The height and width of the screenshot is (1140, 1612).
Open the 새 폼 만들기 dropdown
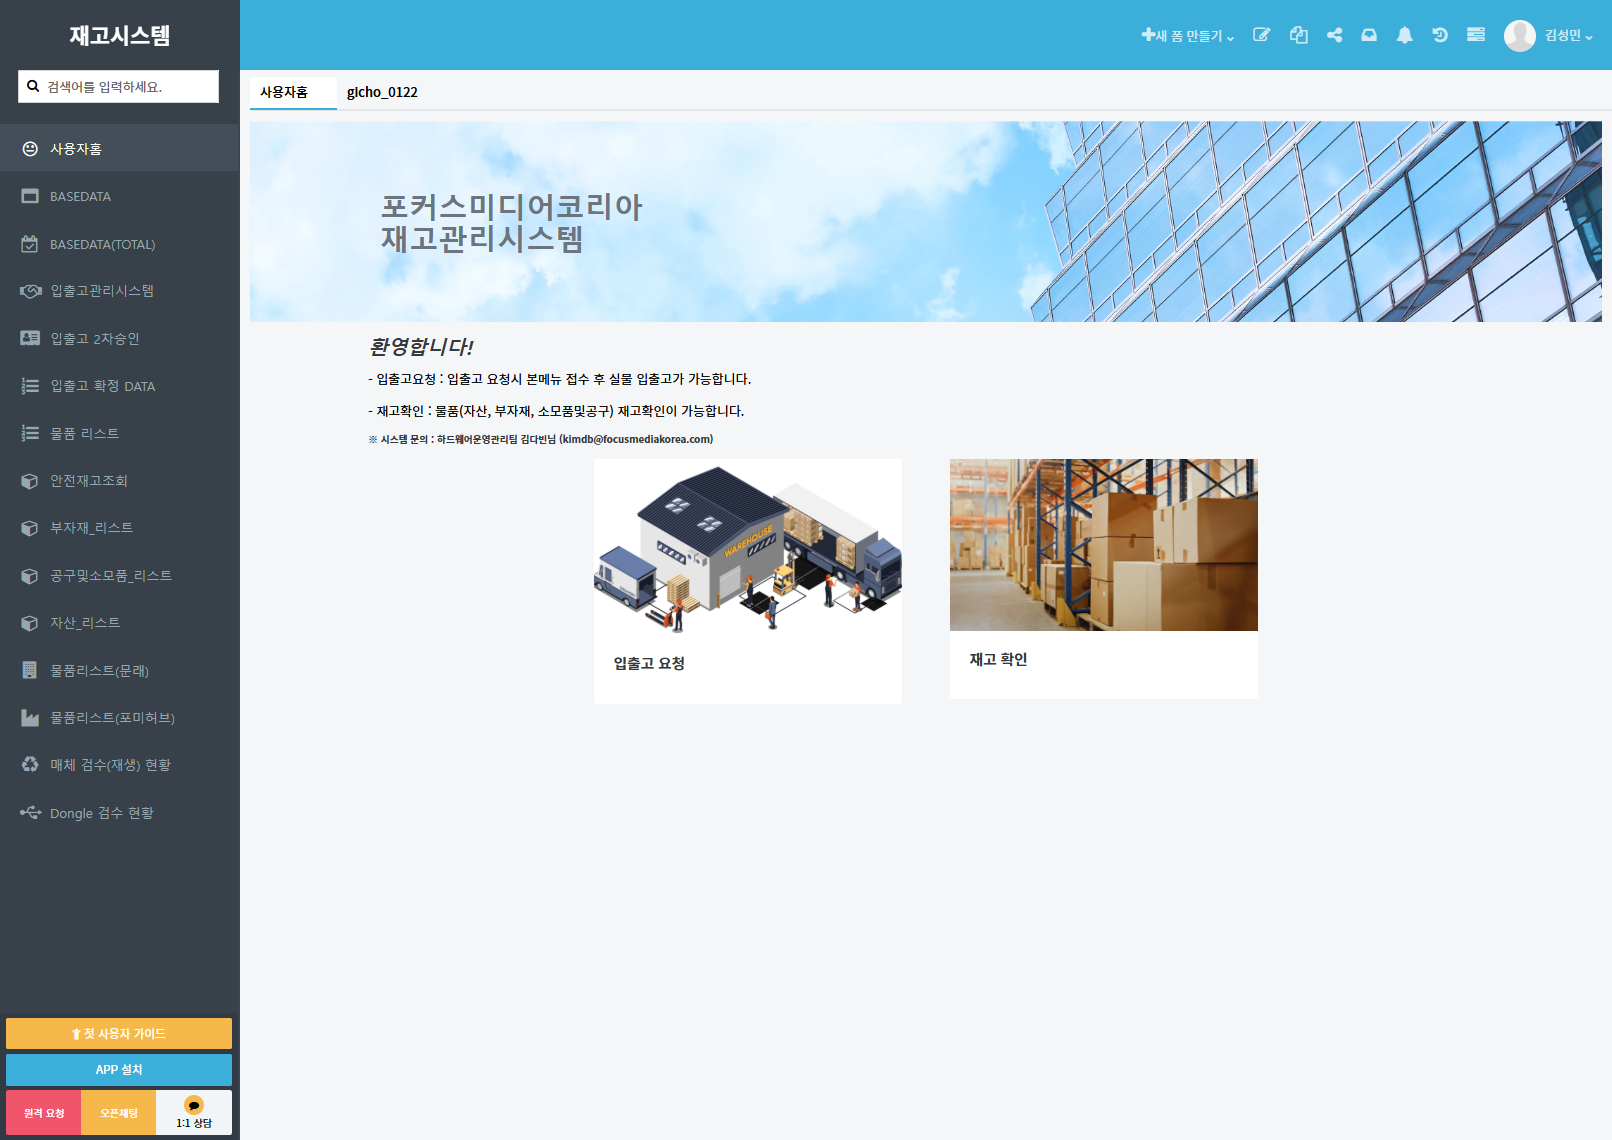1187,36
